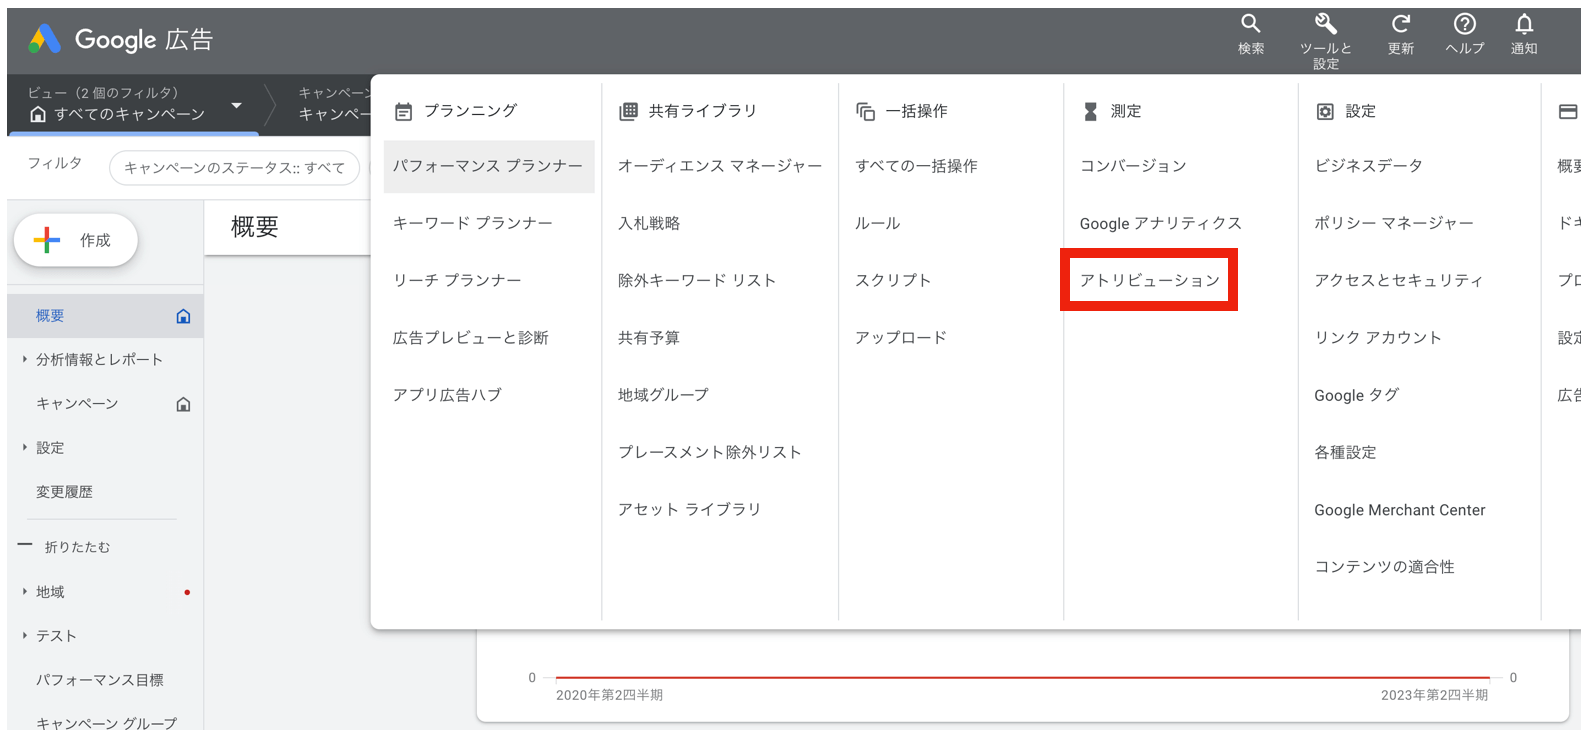
Task: Open プレースメント除外リスト
Action: [x=710, y=452]
